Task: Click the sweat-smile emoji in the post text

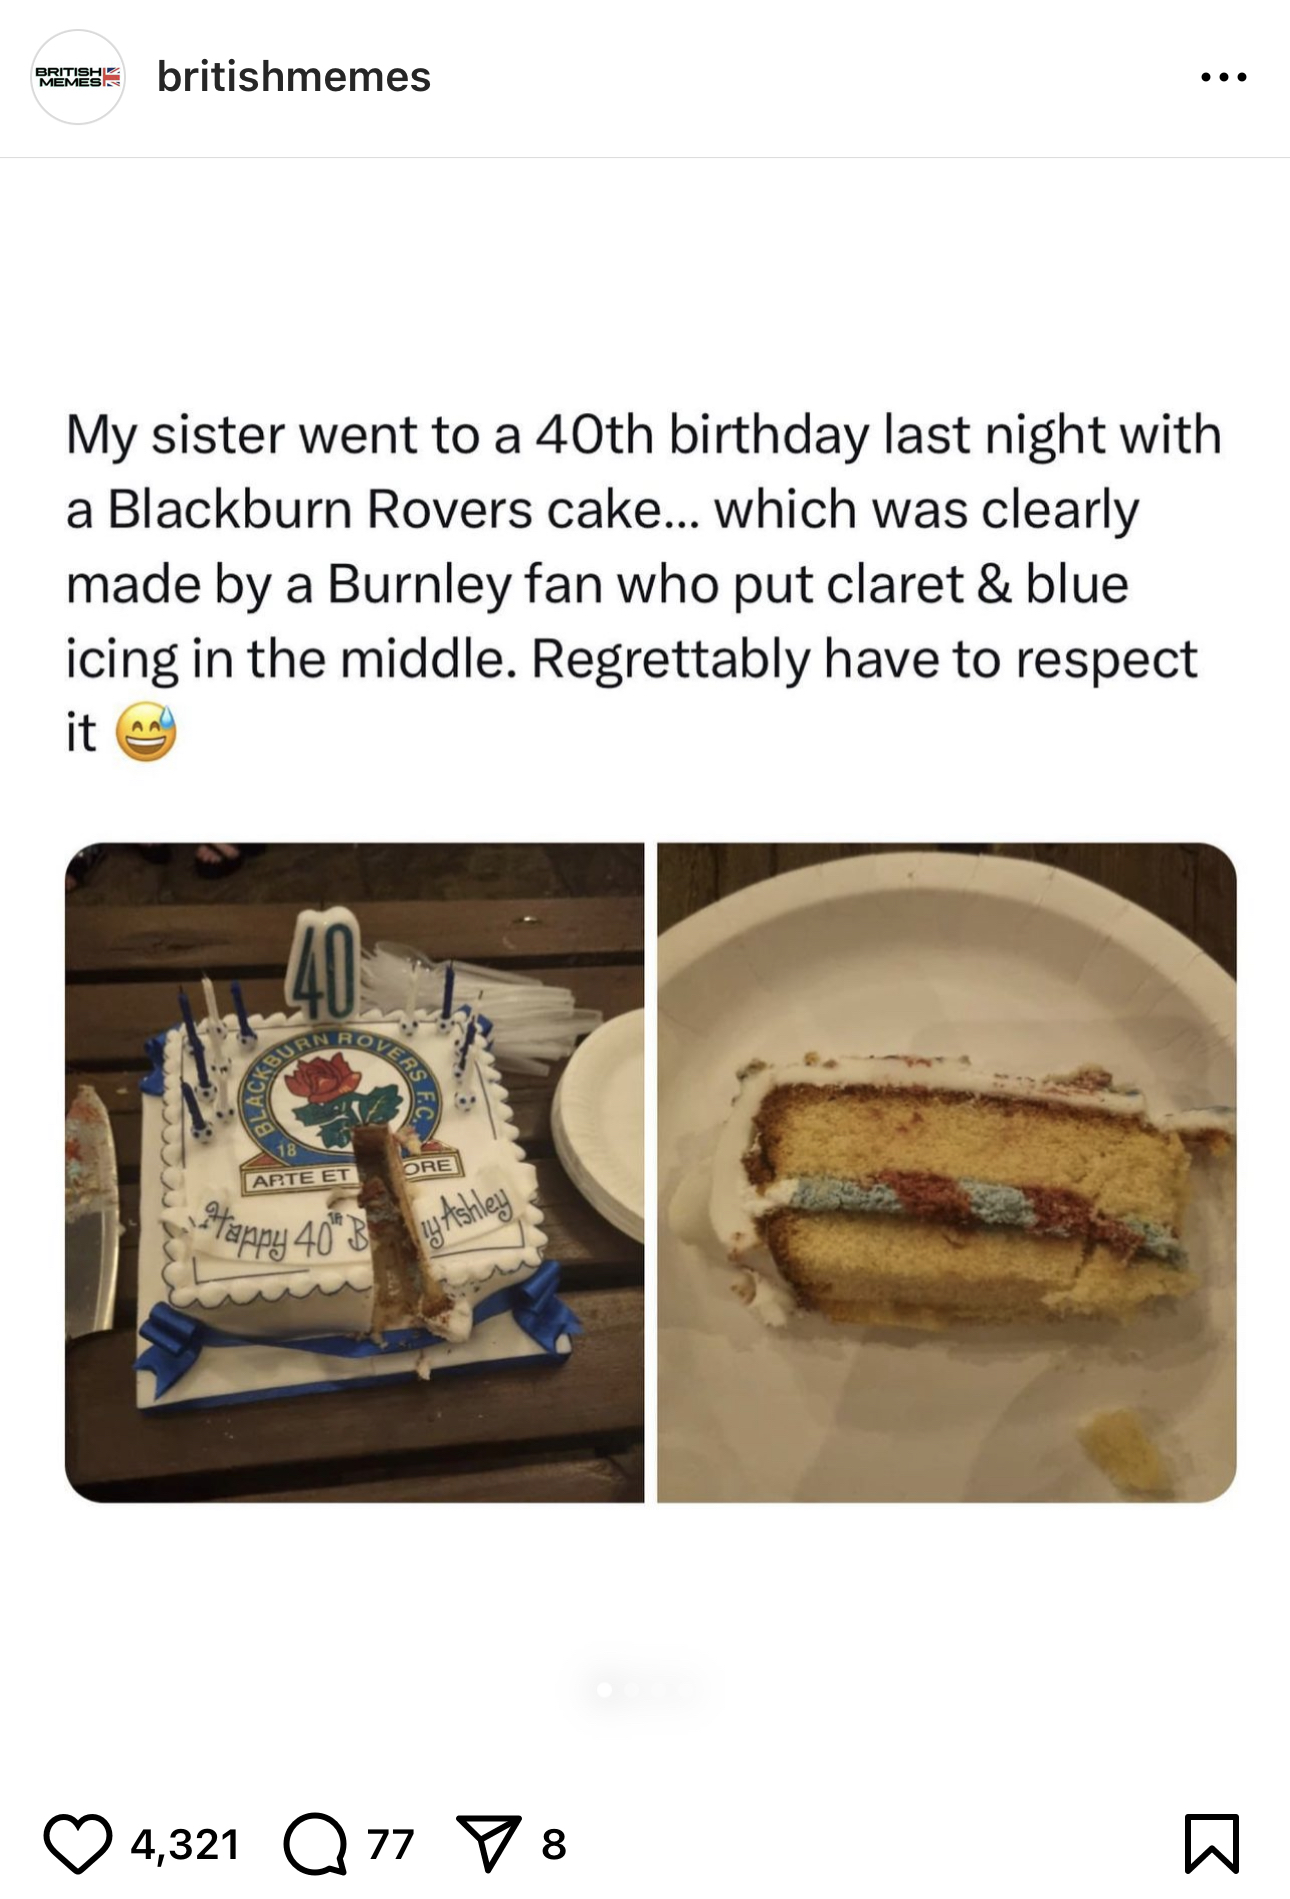Action: pos(146,732)
